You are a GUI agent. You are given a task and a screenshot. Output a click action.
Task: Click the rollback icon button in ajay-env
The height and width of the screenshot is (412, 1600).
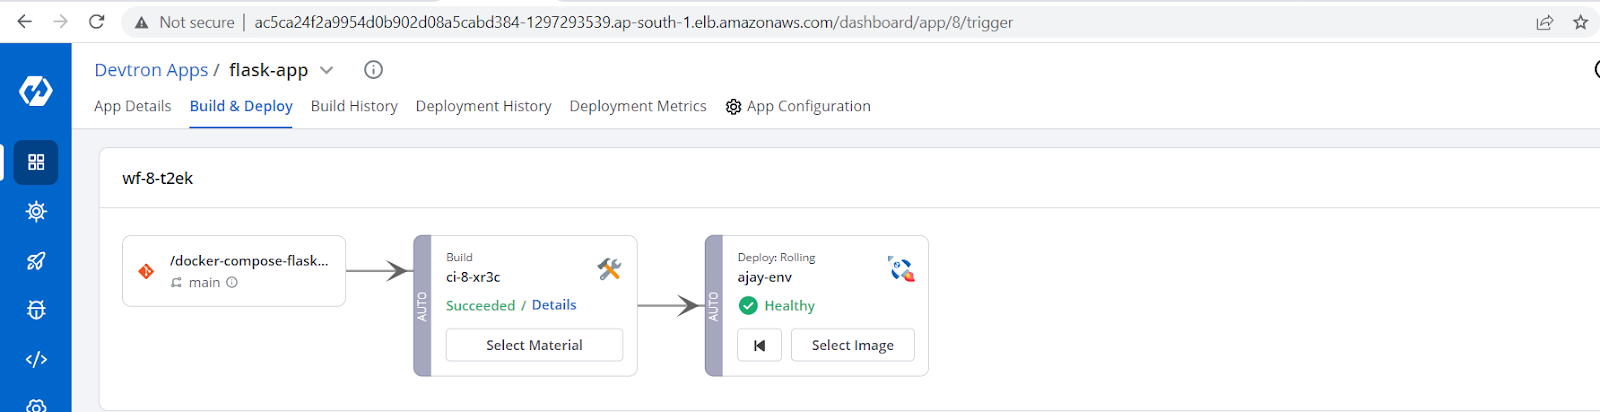759,345
